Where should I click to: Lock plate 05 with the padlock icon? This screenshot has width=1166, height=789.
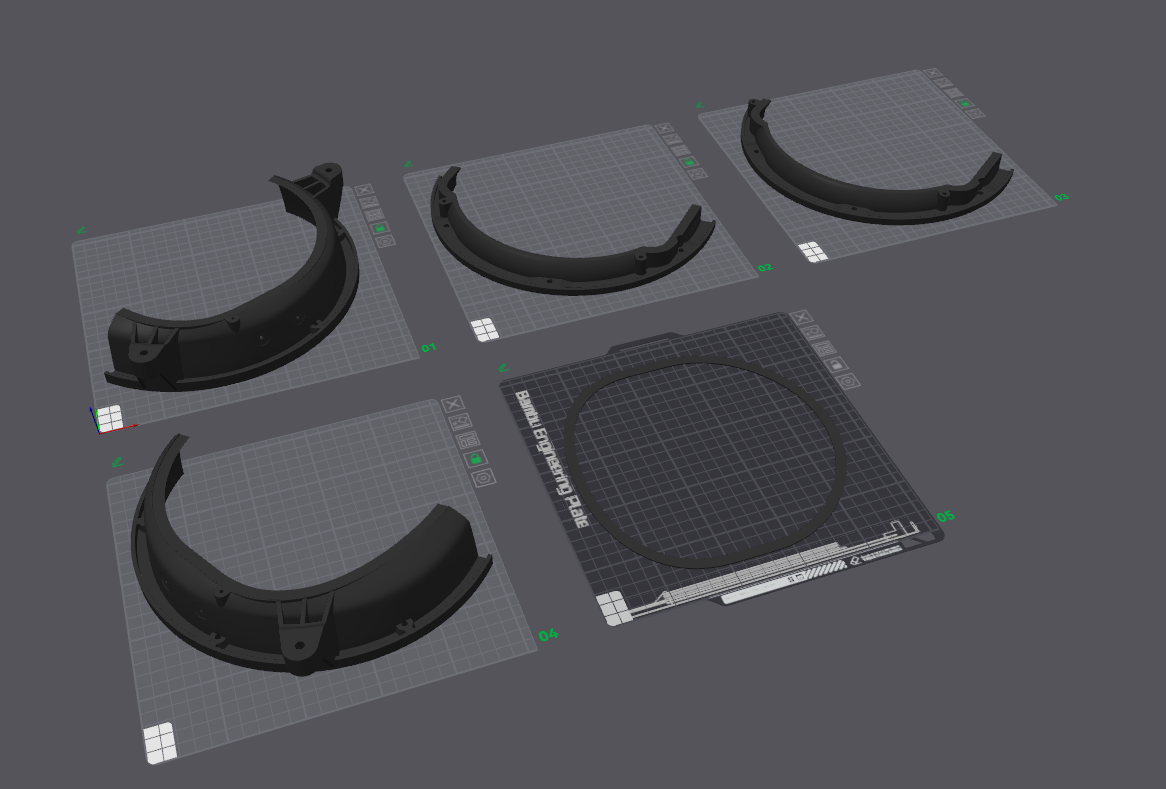click(836, 365)
